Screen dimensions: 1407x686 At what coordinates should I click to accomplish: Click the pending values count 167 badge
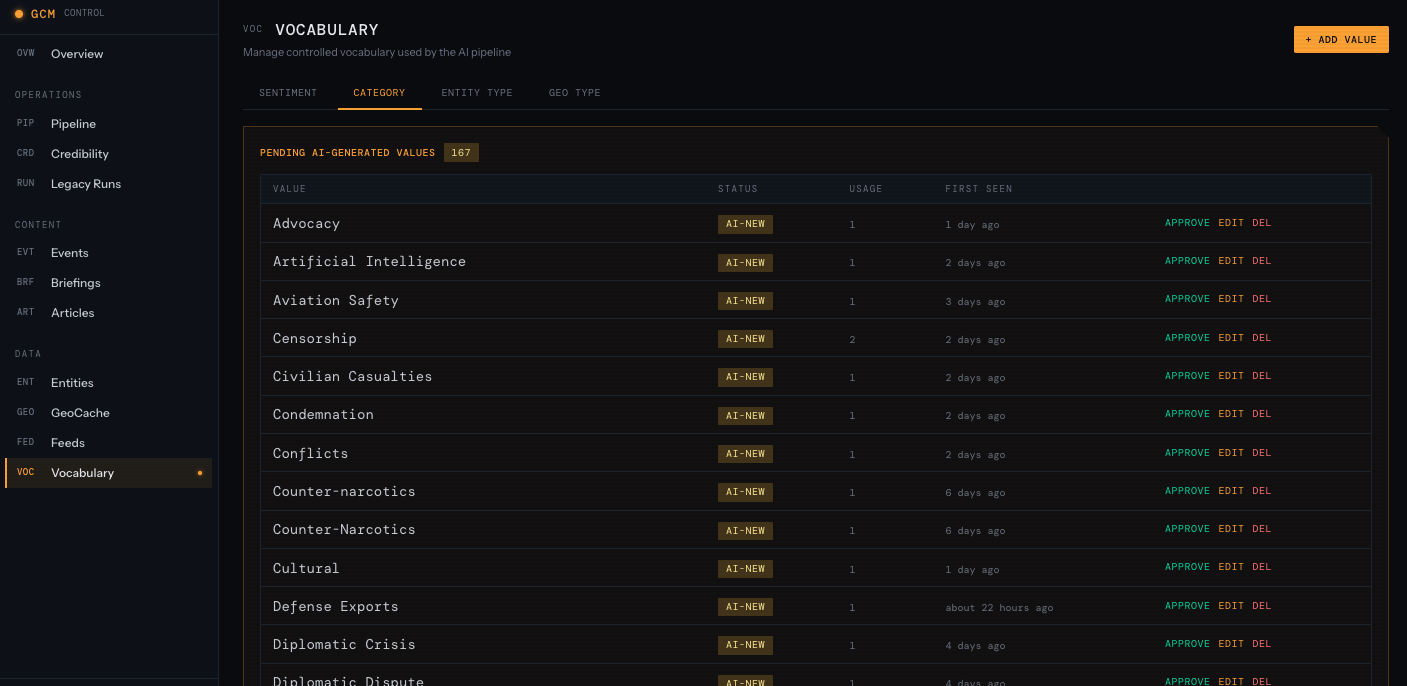[x=461, y=153]
